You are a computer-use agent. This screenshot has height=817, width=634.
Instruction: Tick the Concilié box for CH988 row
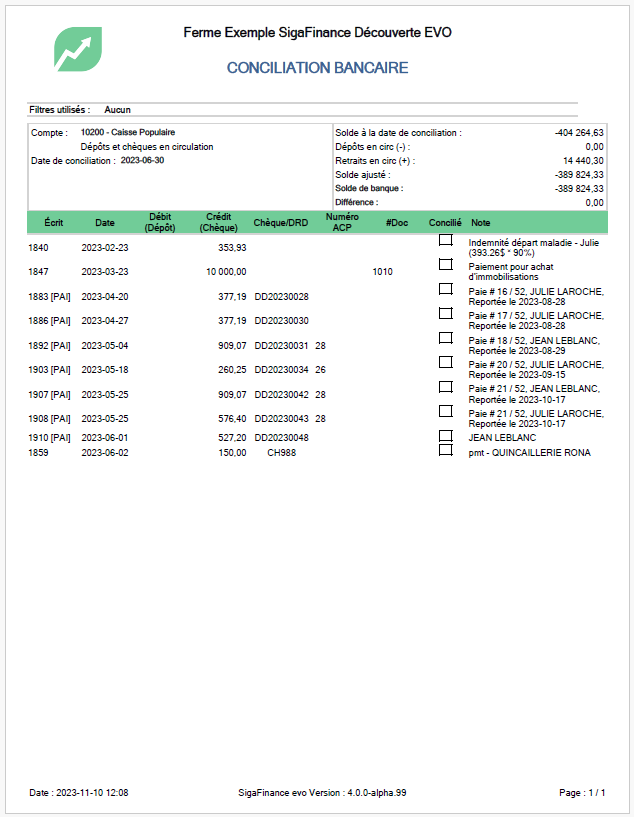pos(445,450)
